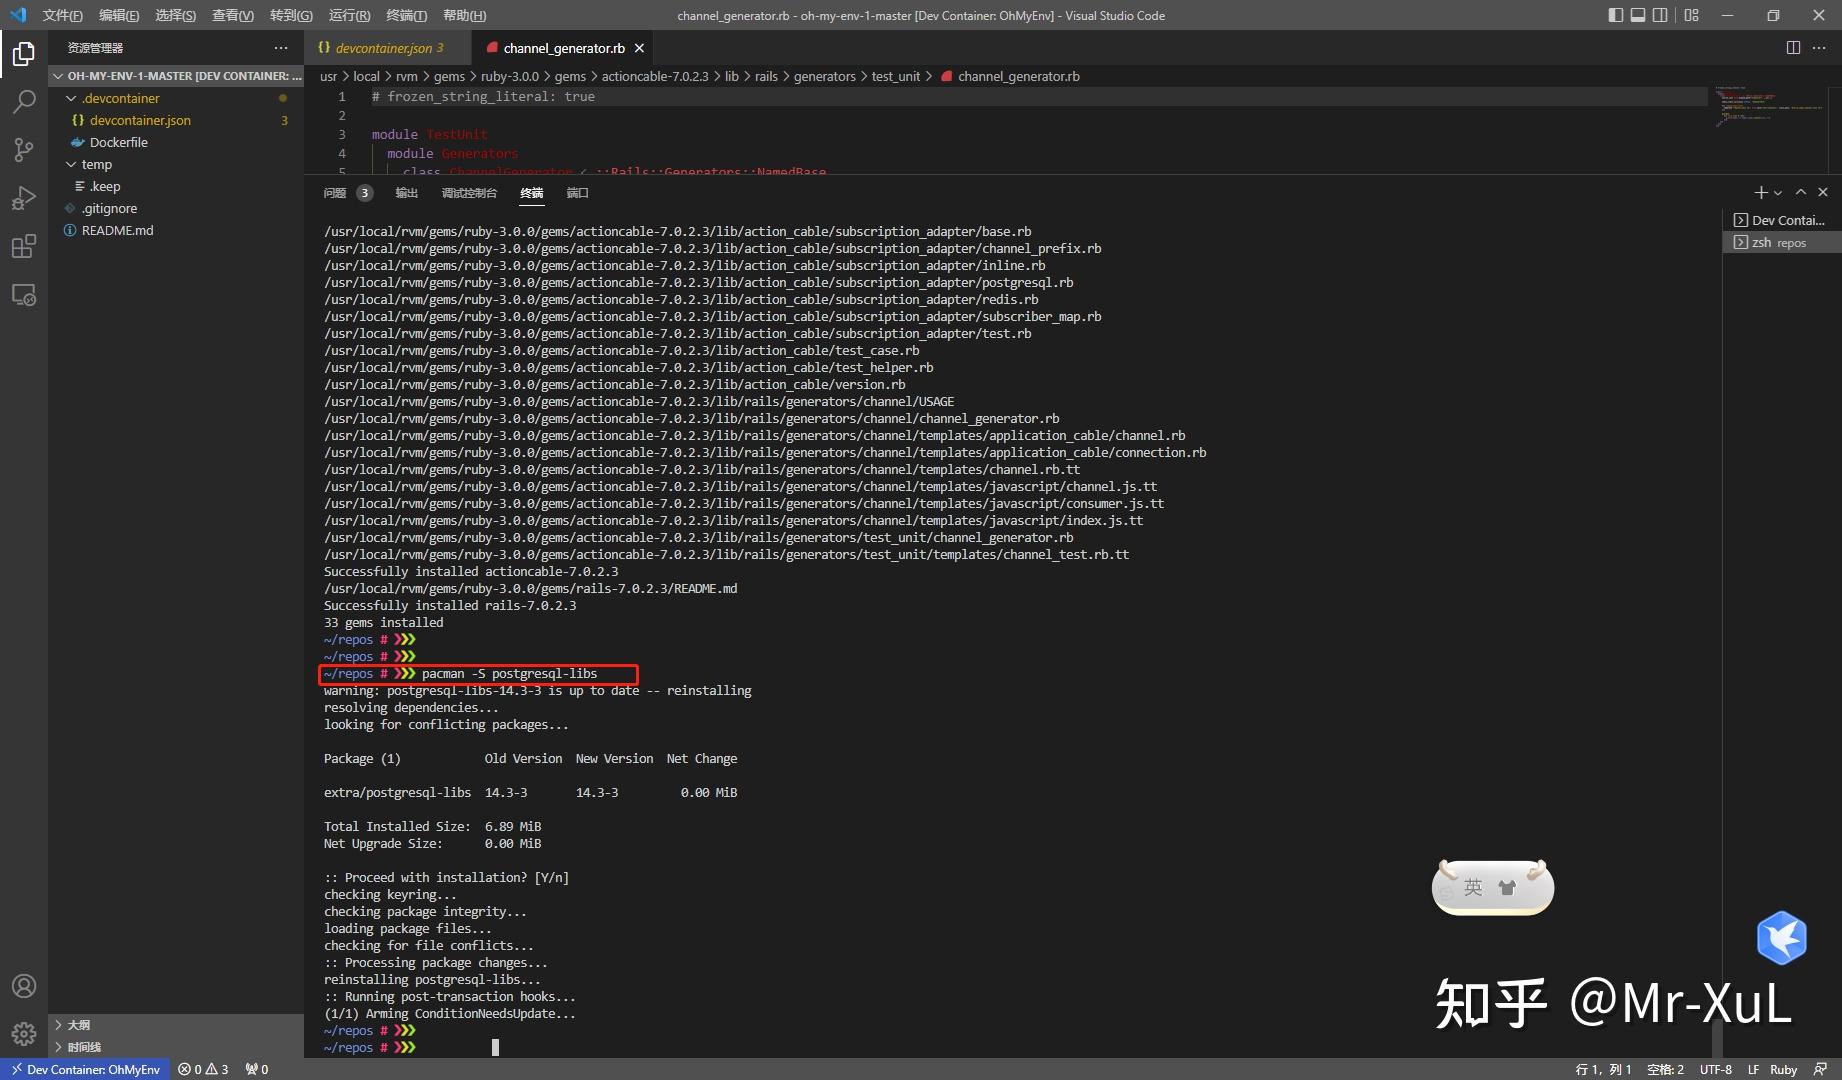This screenshot has height=1080, width=1842.
Task: Split the editor to the right
Action: (x=1793, y=48)
